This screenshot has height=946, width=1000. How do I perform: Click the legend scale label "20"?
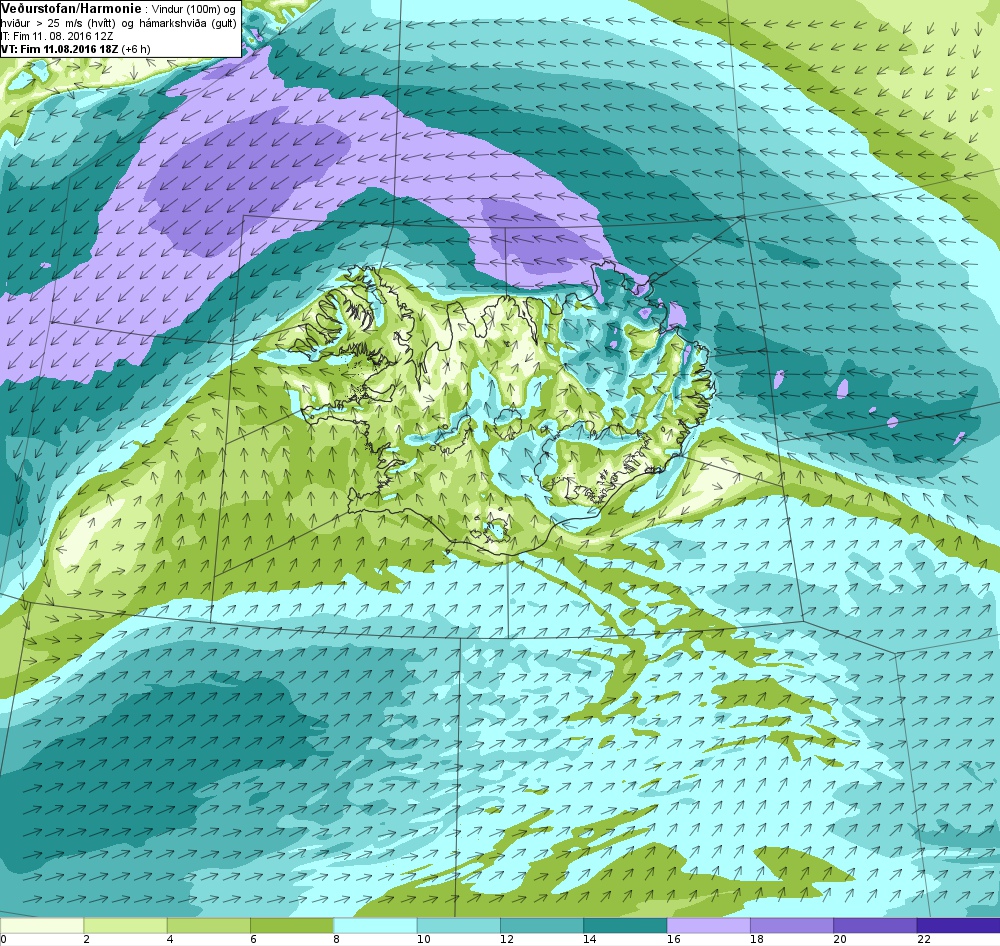pos(840,939)
